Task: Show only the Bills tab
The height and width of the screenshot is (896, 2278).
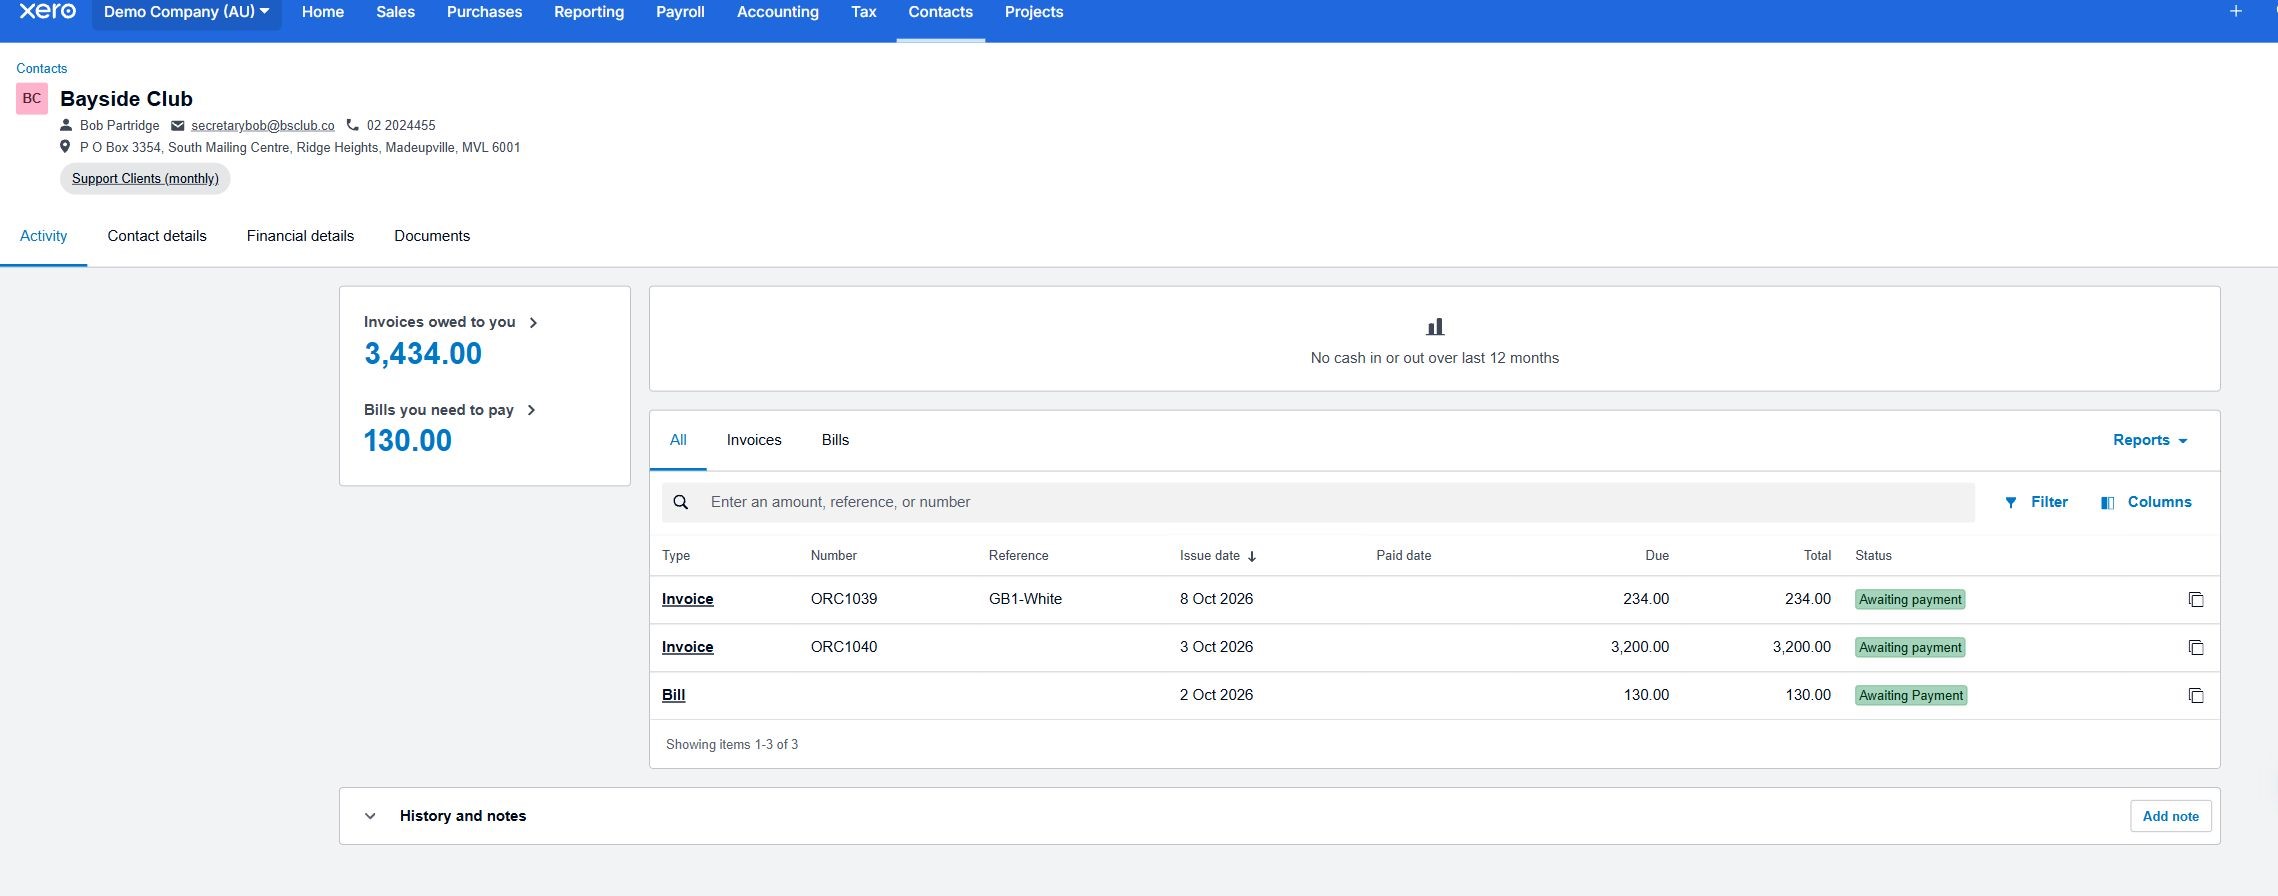Action: tap(835, 440)
